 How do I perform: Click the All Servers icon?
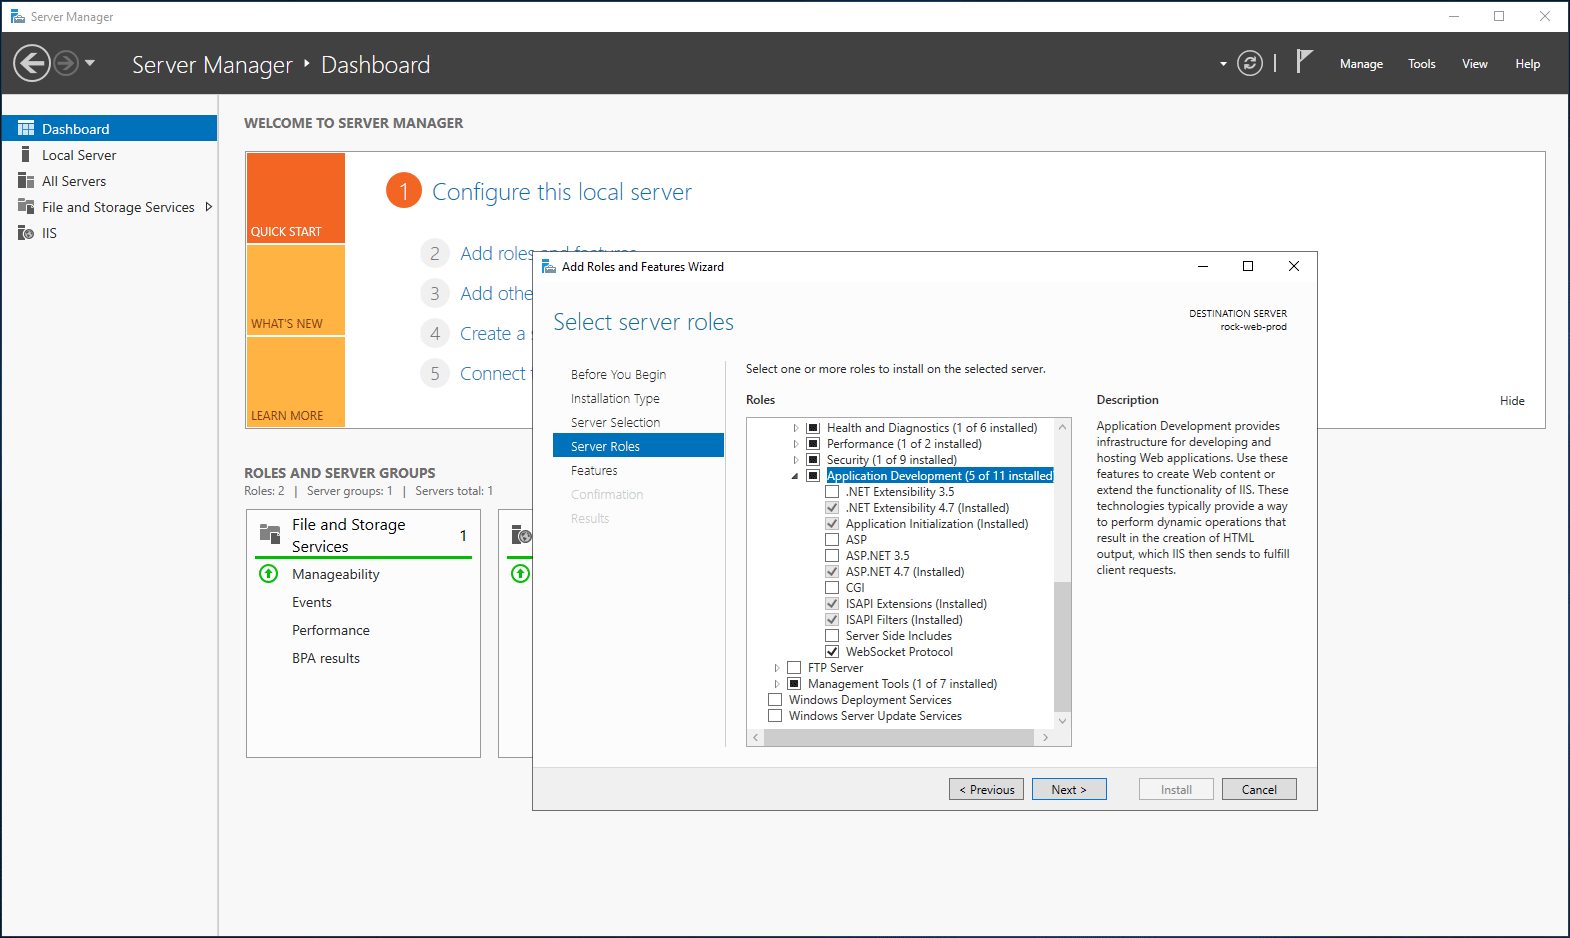point(26,181)
